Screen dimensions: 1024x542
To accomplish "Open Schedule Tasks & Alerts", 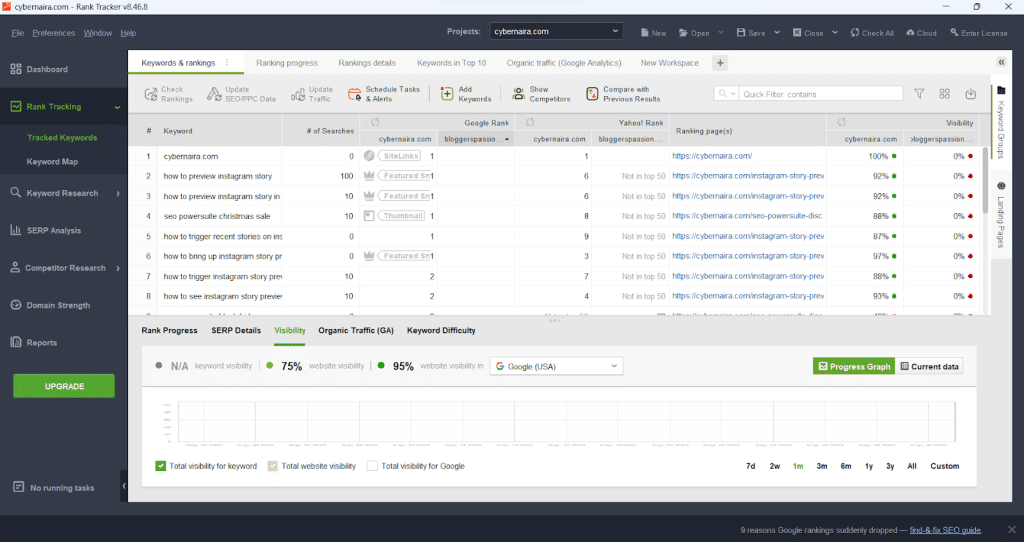I will pos(355,94).
